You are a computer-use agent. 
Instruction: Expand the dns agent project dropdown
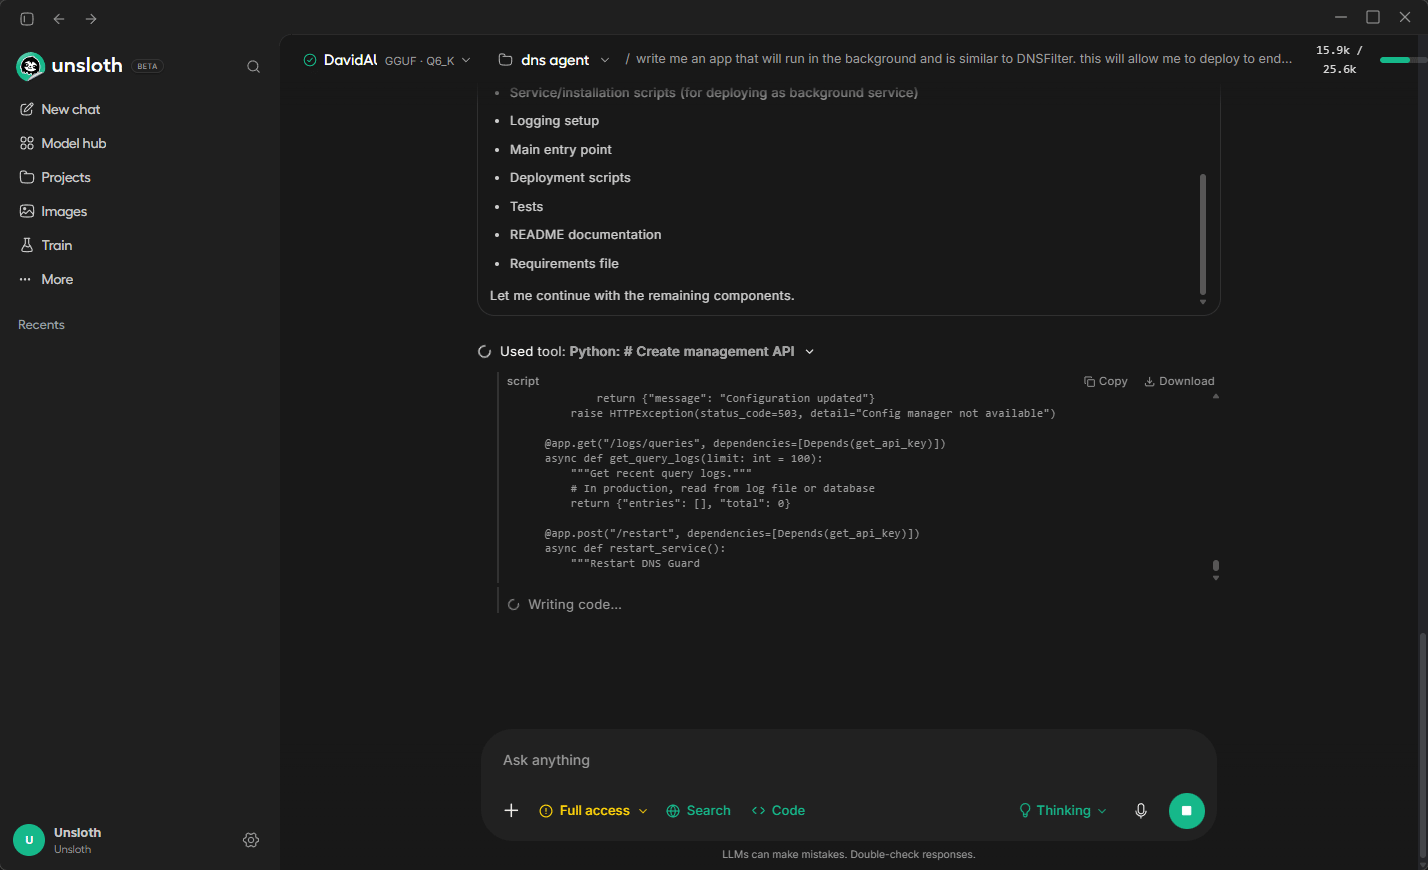(x=554, y=60)
